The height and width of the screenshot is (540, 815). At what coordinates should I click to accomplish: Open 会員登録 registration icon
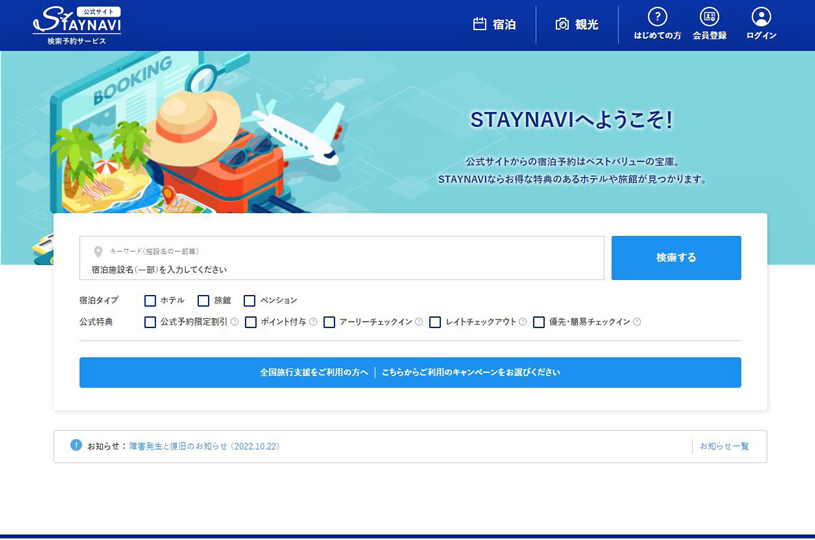(709, 24)
